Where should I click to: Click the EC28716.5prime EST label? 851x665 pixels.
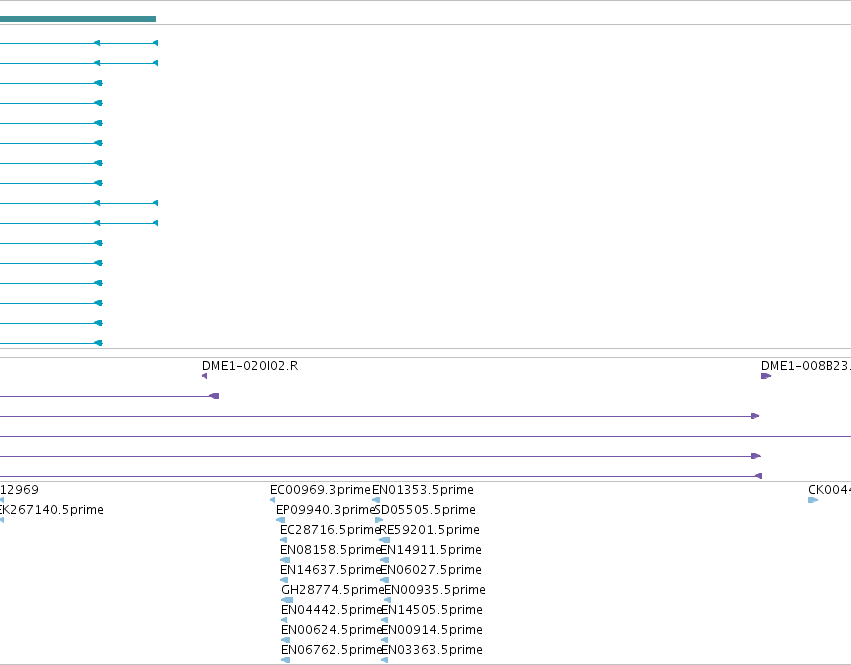click(x=330, y=530)
